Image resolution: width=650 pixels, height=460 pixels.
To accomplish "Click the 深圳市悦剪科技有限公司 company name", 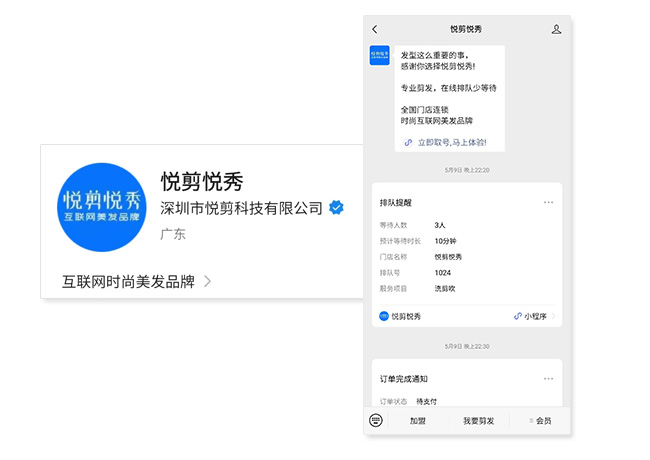I will [x=241, y=208].
